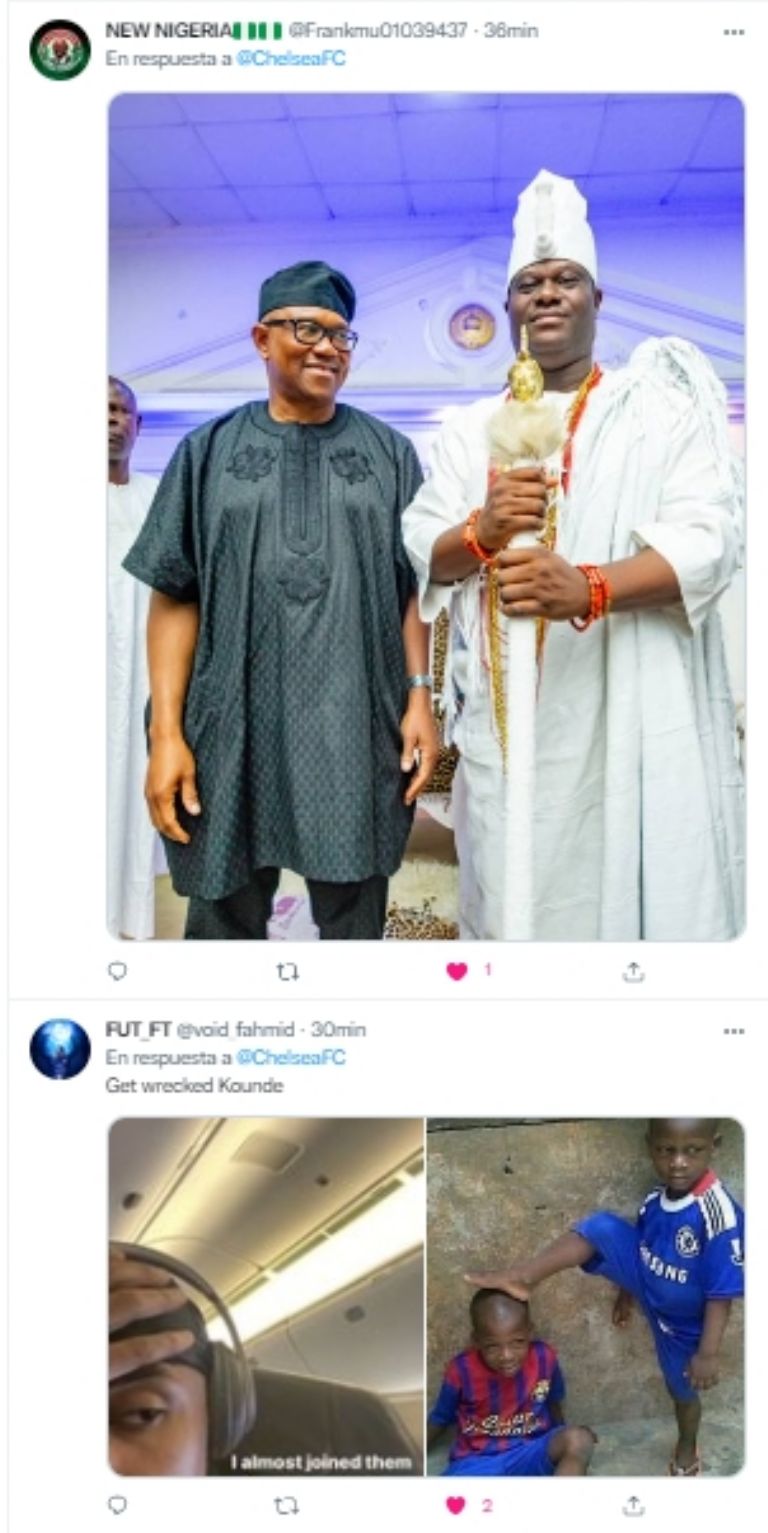The image size is (768, 1533).
Task: Open the kids in football jerseys image
Action: pyautogui.click(x=586, y=1296)
